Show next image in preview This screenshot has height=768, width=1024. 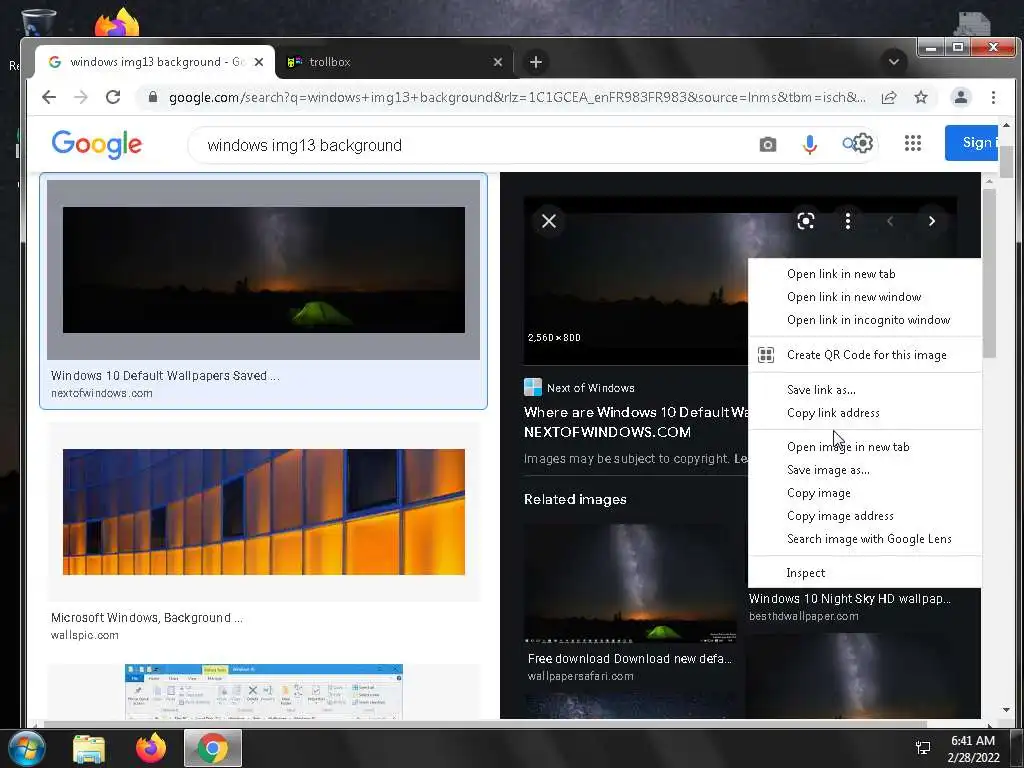pyautogui.click(x=932, y=221)
